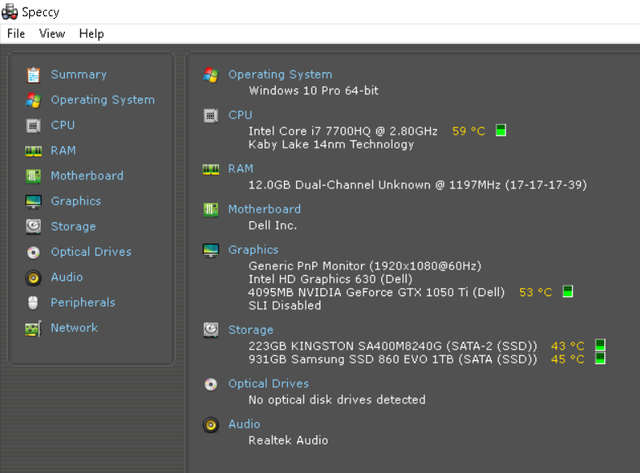The image size is (640, 473).
Task: Open the Help menu
Action: point(91,33)
